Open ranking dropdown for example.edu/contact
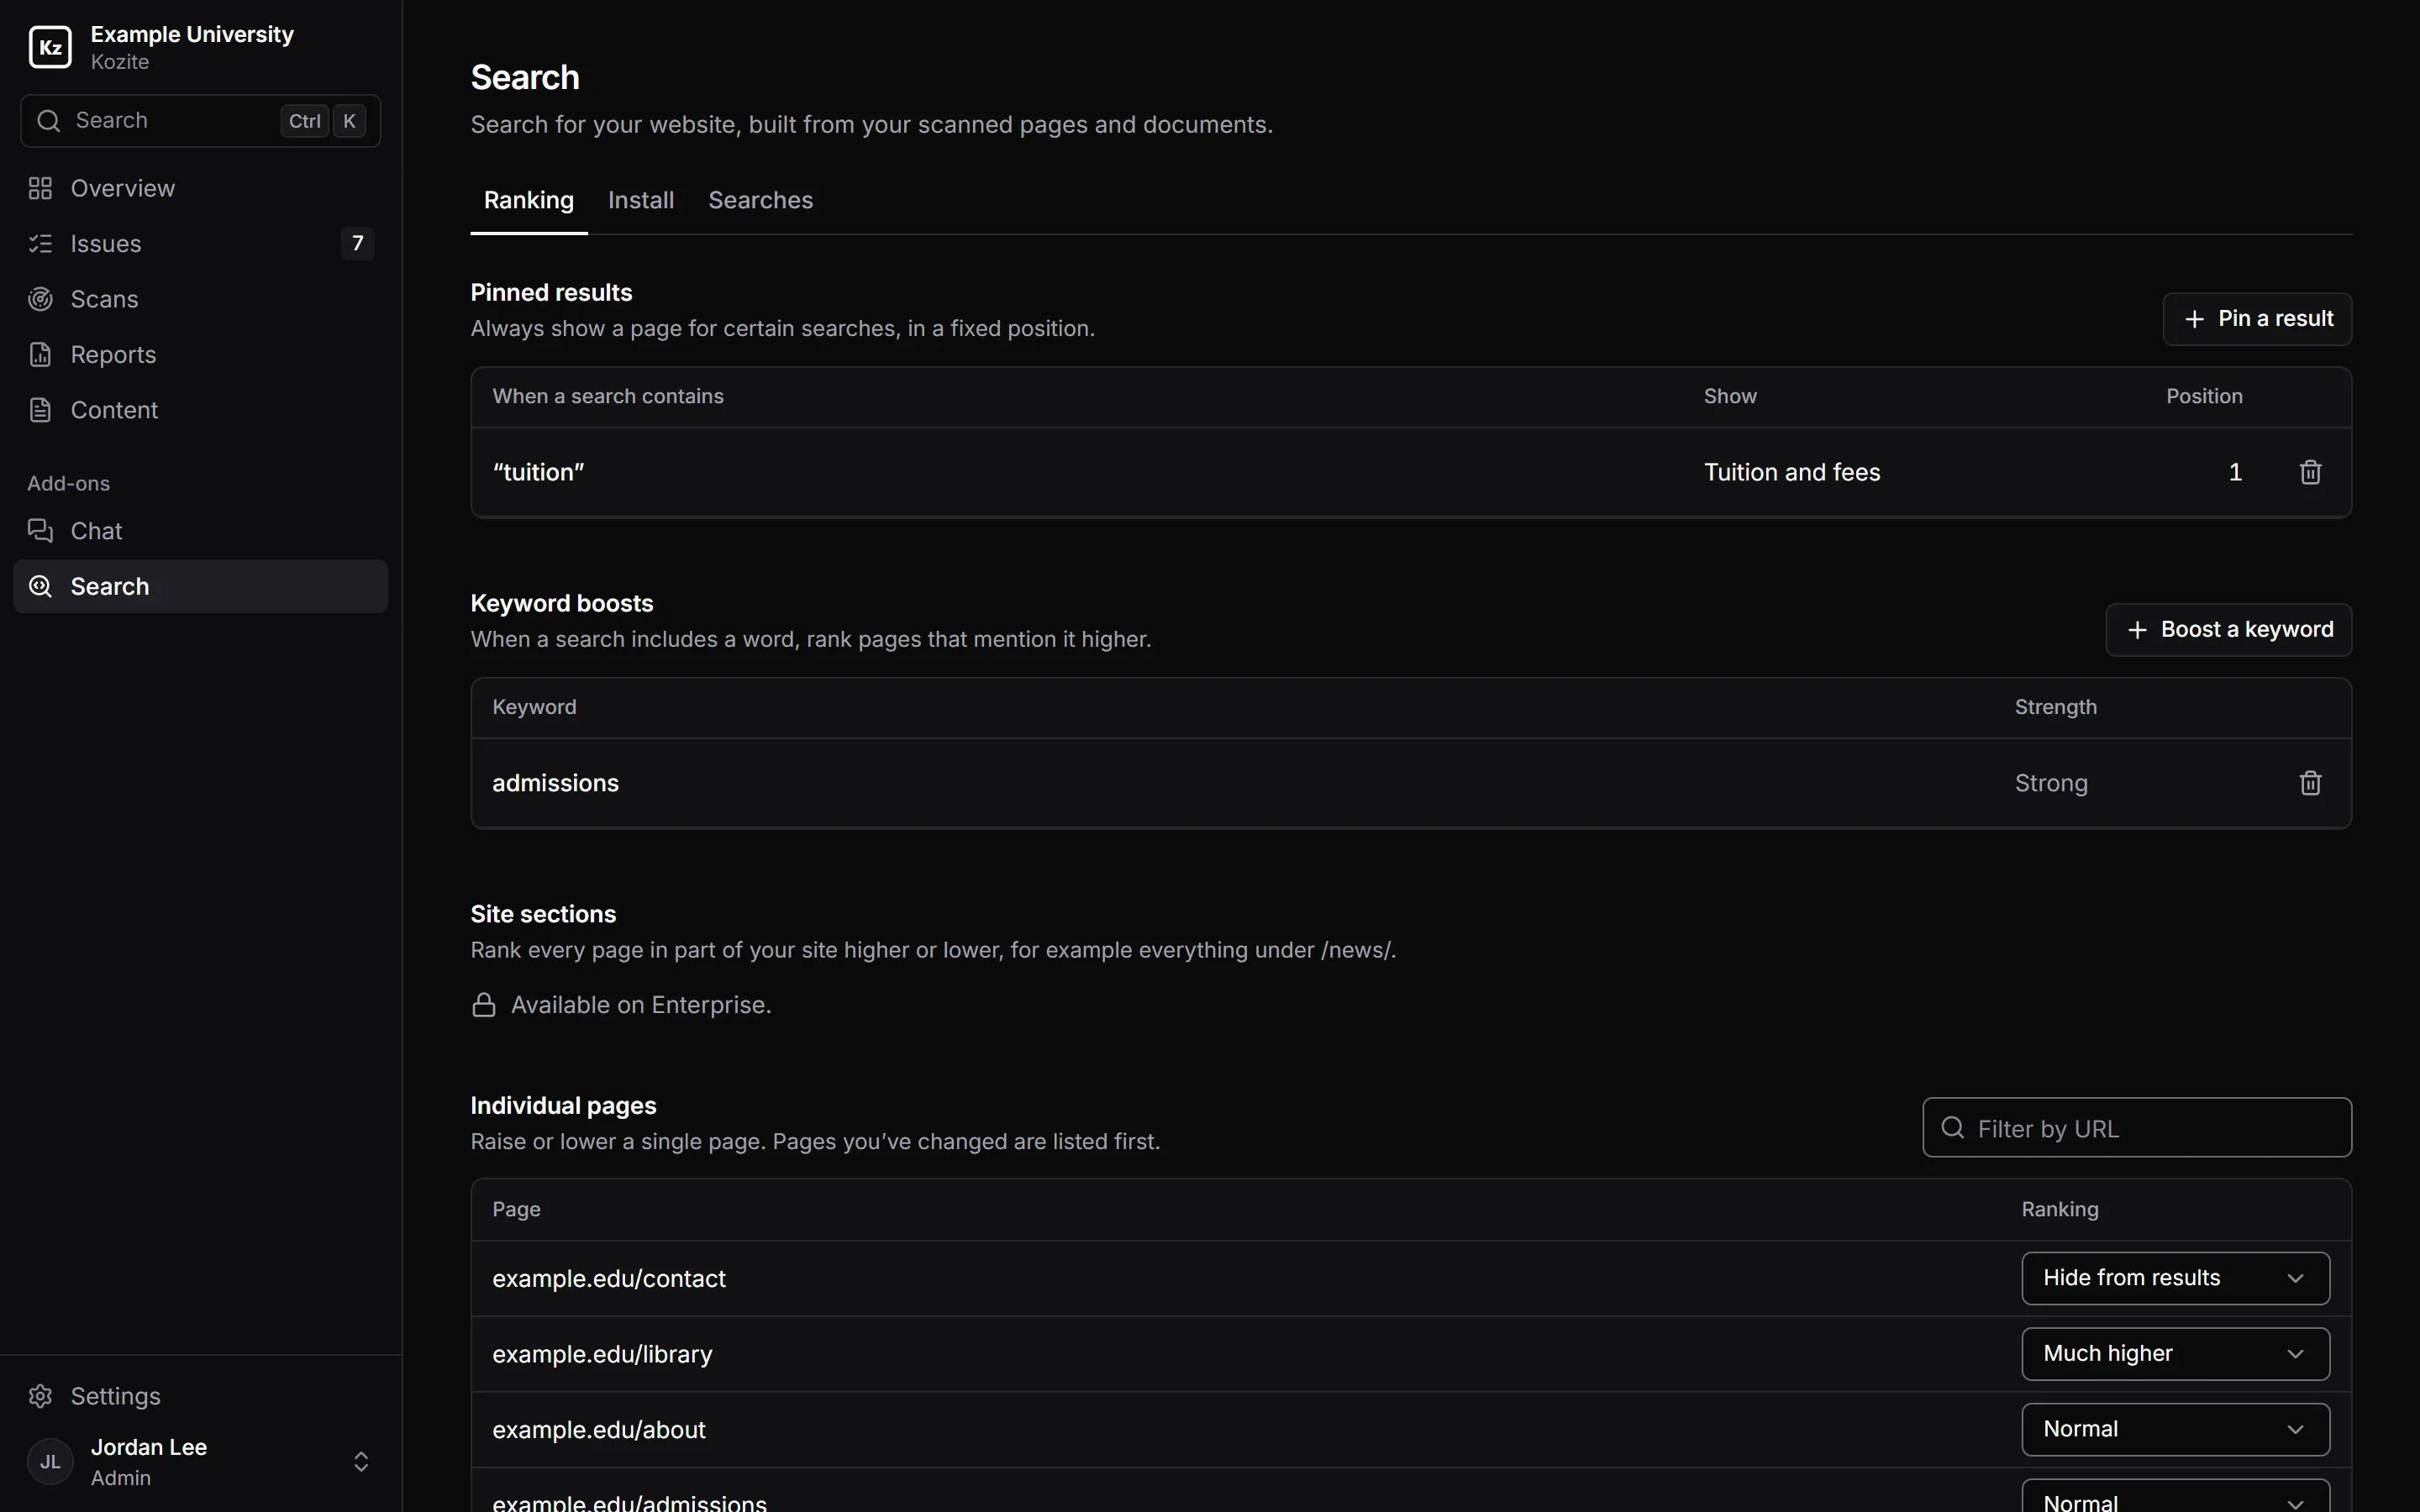The width and height of the screenshot is (2420, 1512). 2175,1278
